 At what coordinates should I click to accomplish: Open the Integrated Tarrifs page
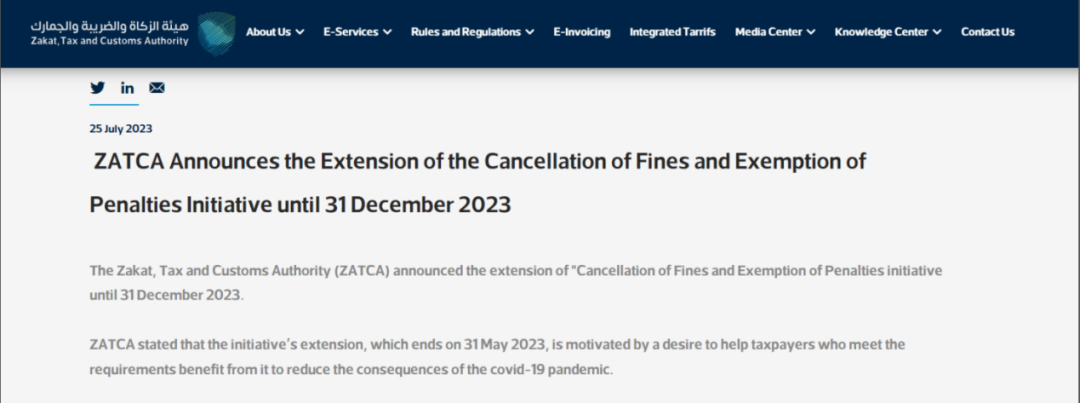(x=672, y=32)
